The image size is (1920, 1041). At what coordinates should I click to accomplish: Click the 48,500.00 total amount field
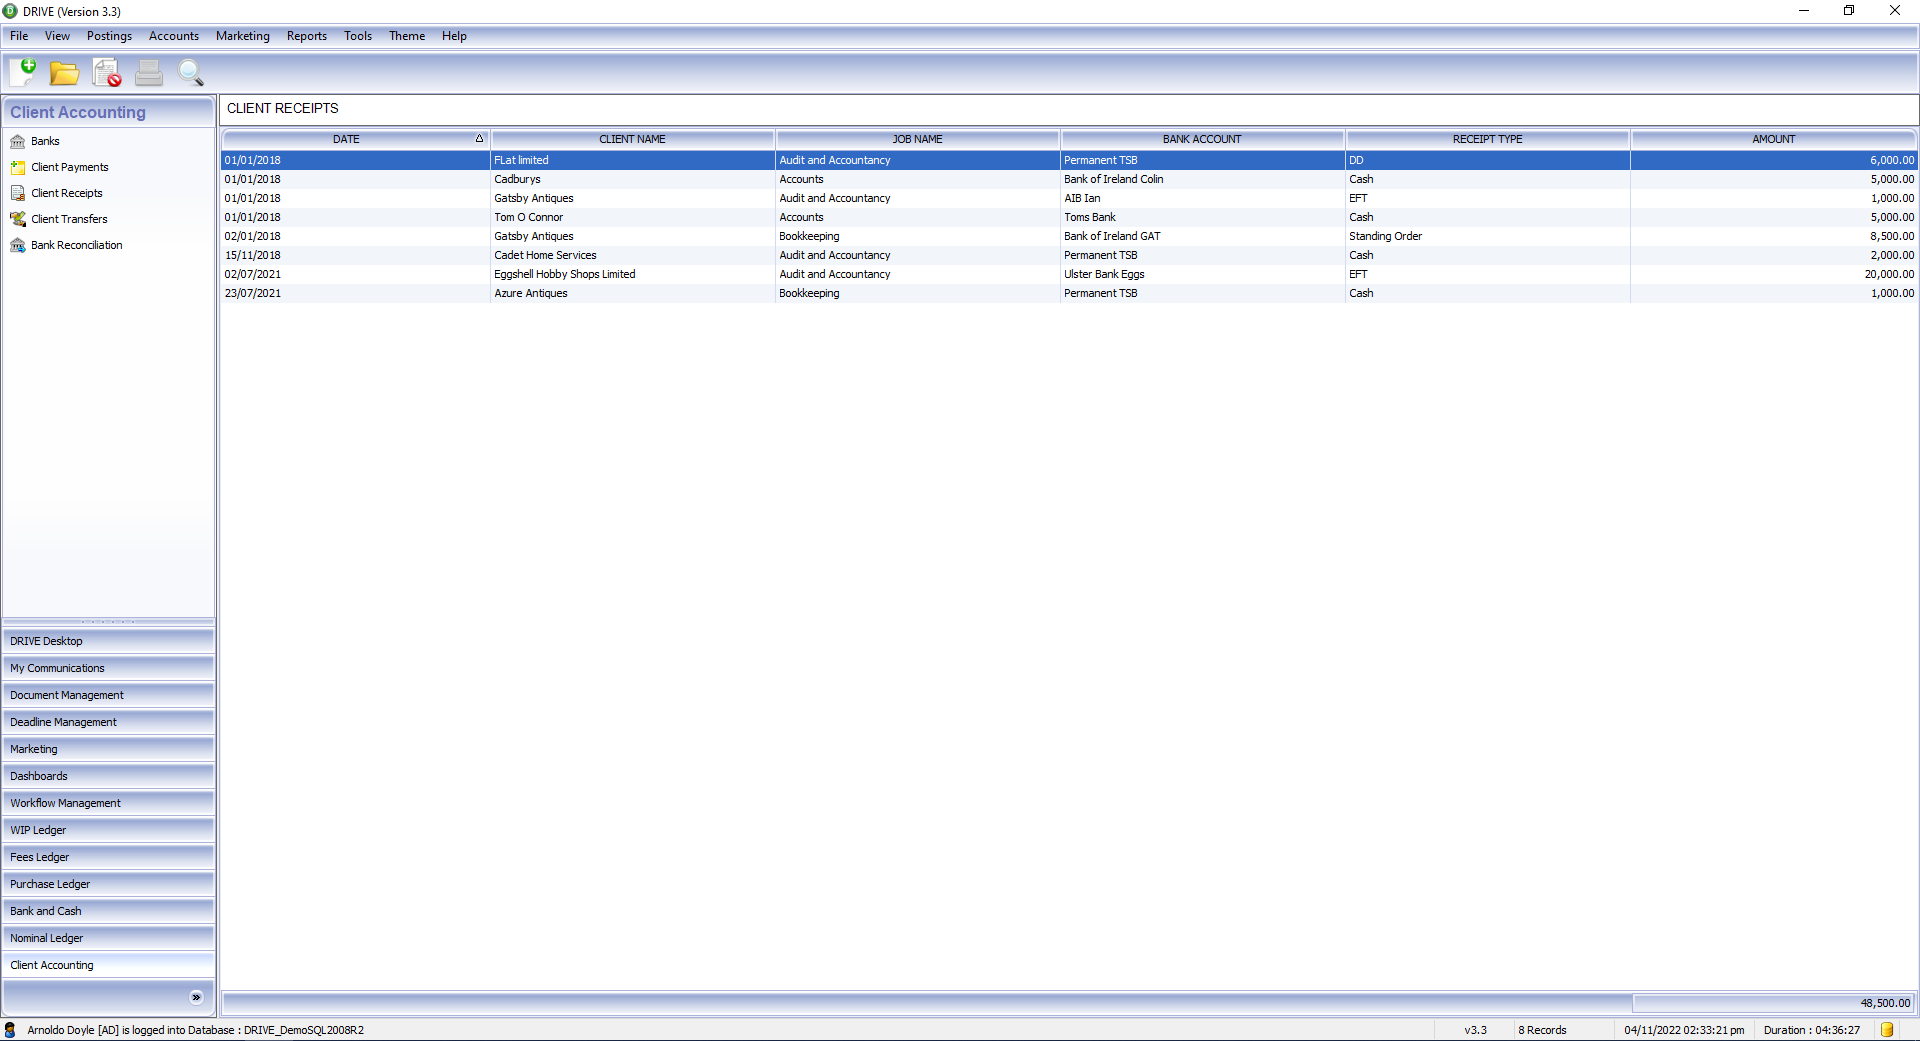click(x=1773, y=1003)
